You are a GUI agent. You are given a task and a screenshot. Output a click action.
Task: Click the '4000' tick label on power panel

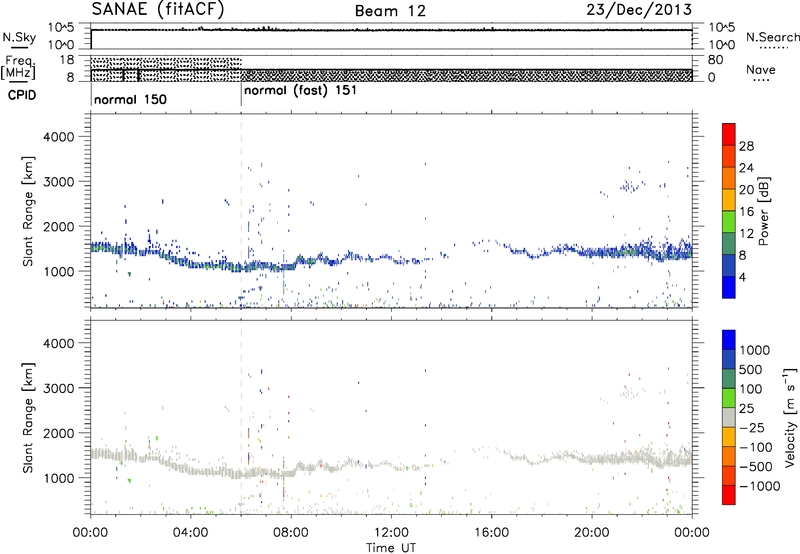(58, 137)
